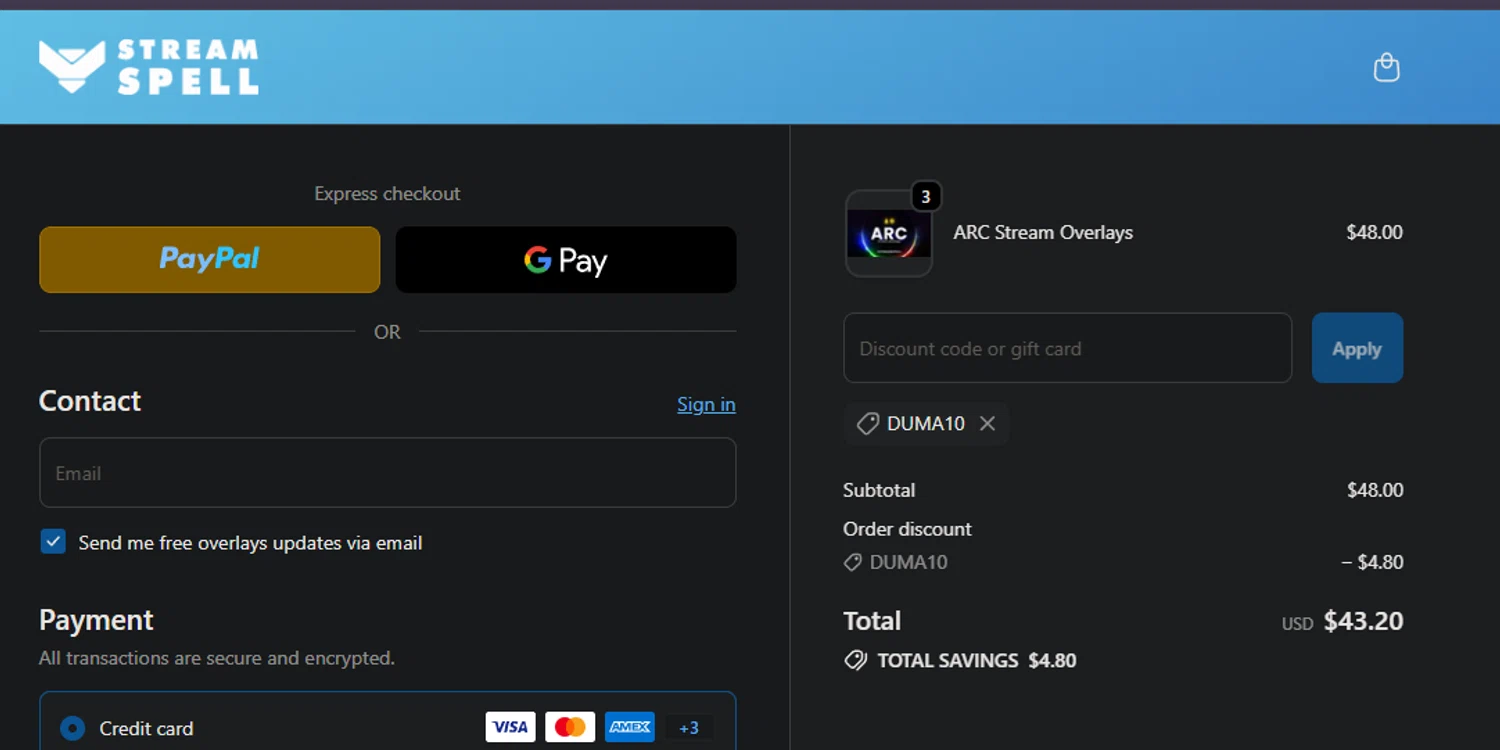Click the Subtotal label
The height and width of the screenshot is (750, 1500).
coord(879,490)
